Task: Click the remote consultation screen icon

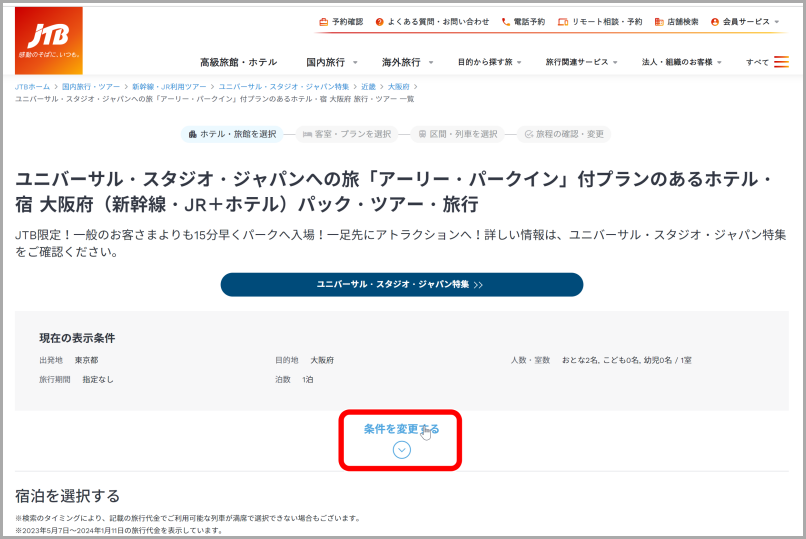Action: point(563,22)
